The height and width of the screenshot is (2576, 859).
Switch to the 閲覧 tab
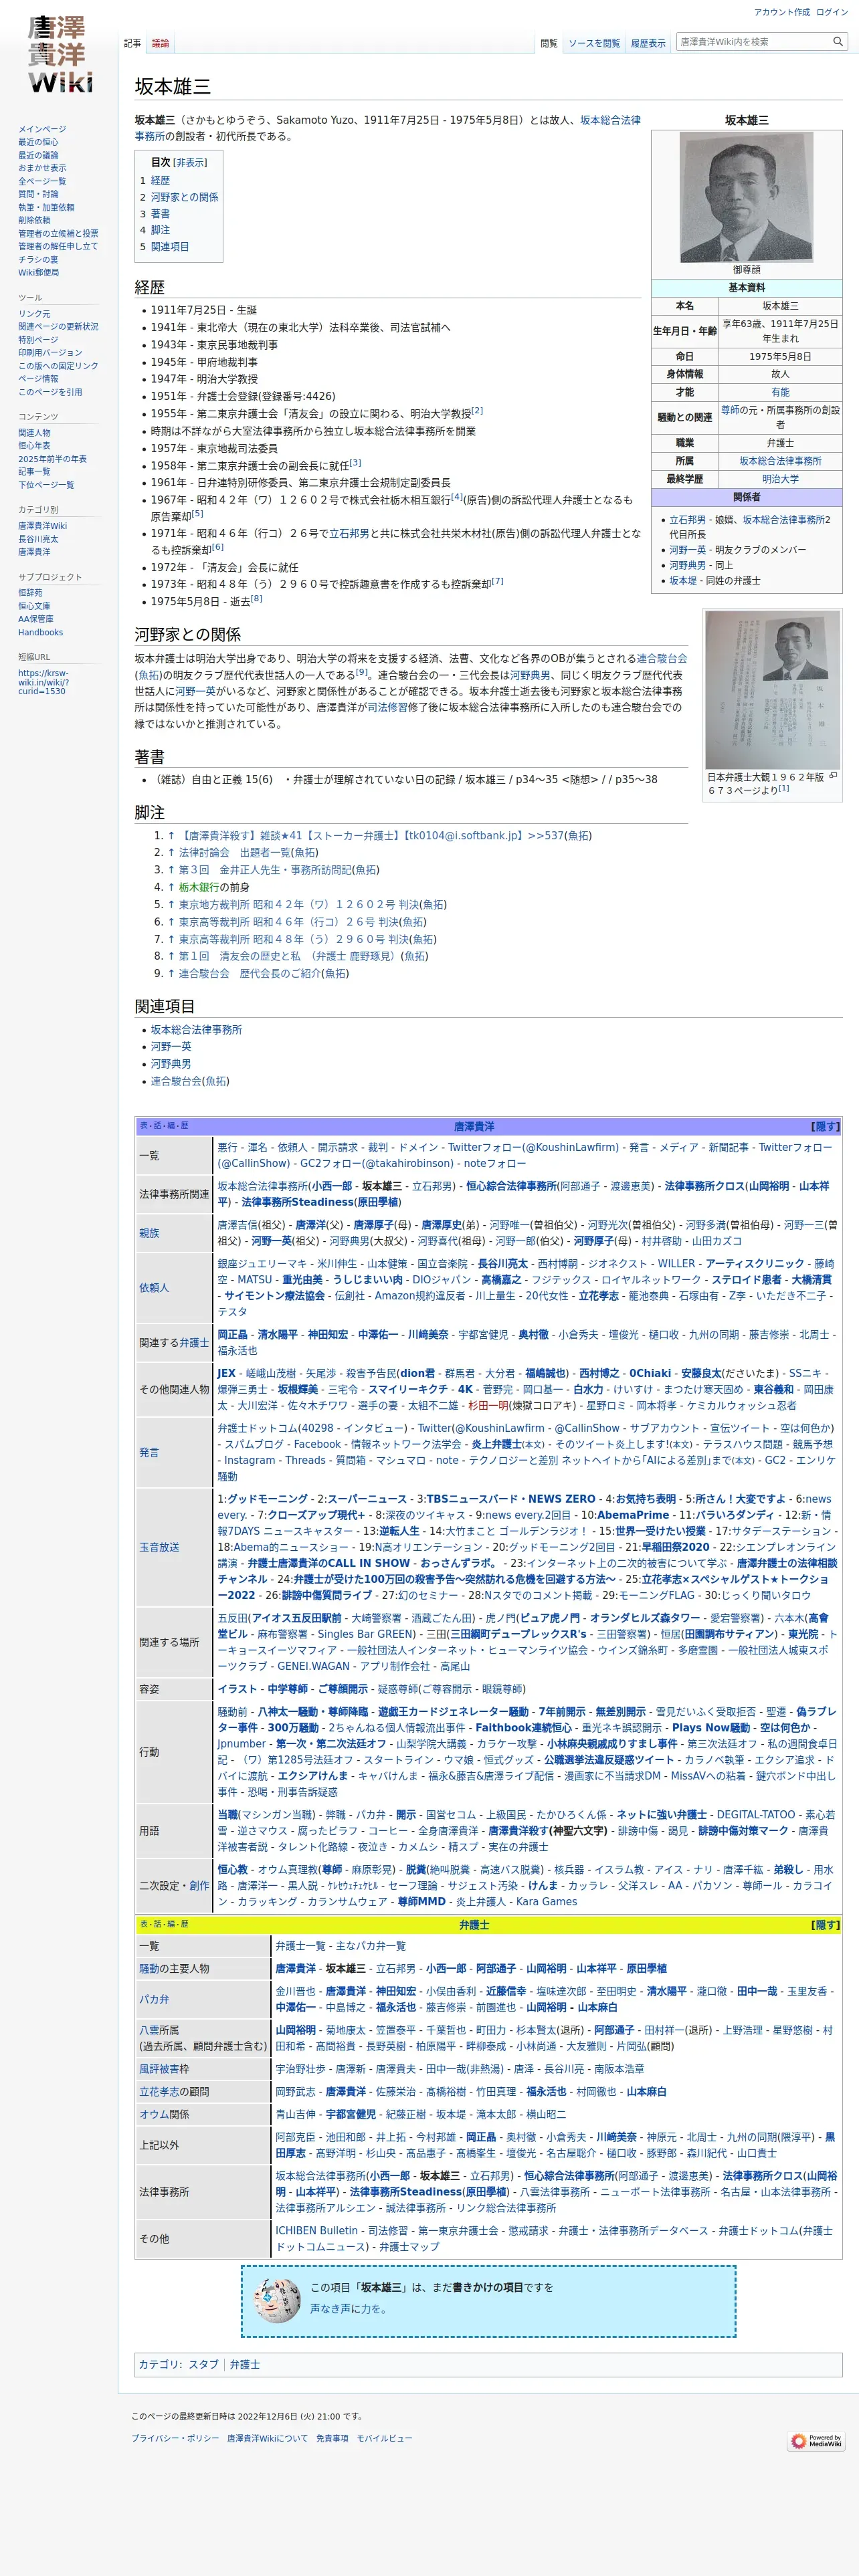(x=549, y=43)
